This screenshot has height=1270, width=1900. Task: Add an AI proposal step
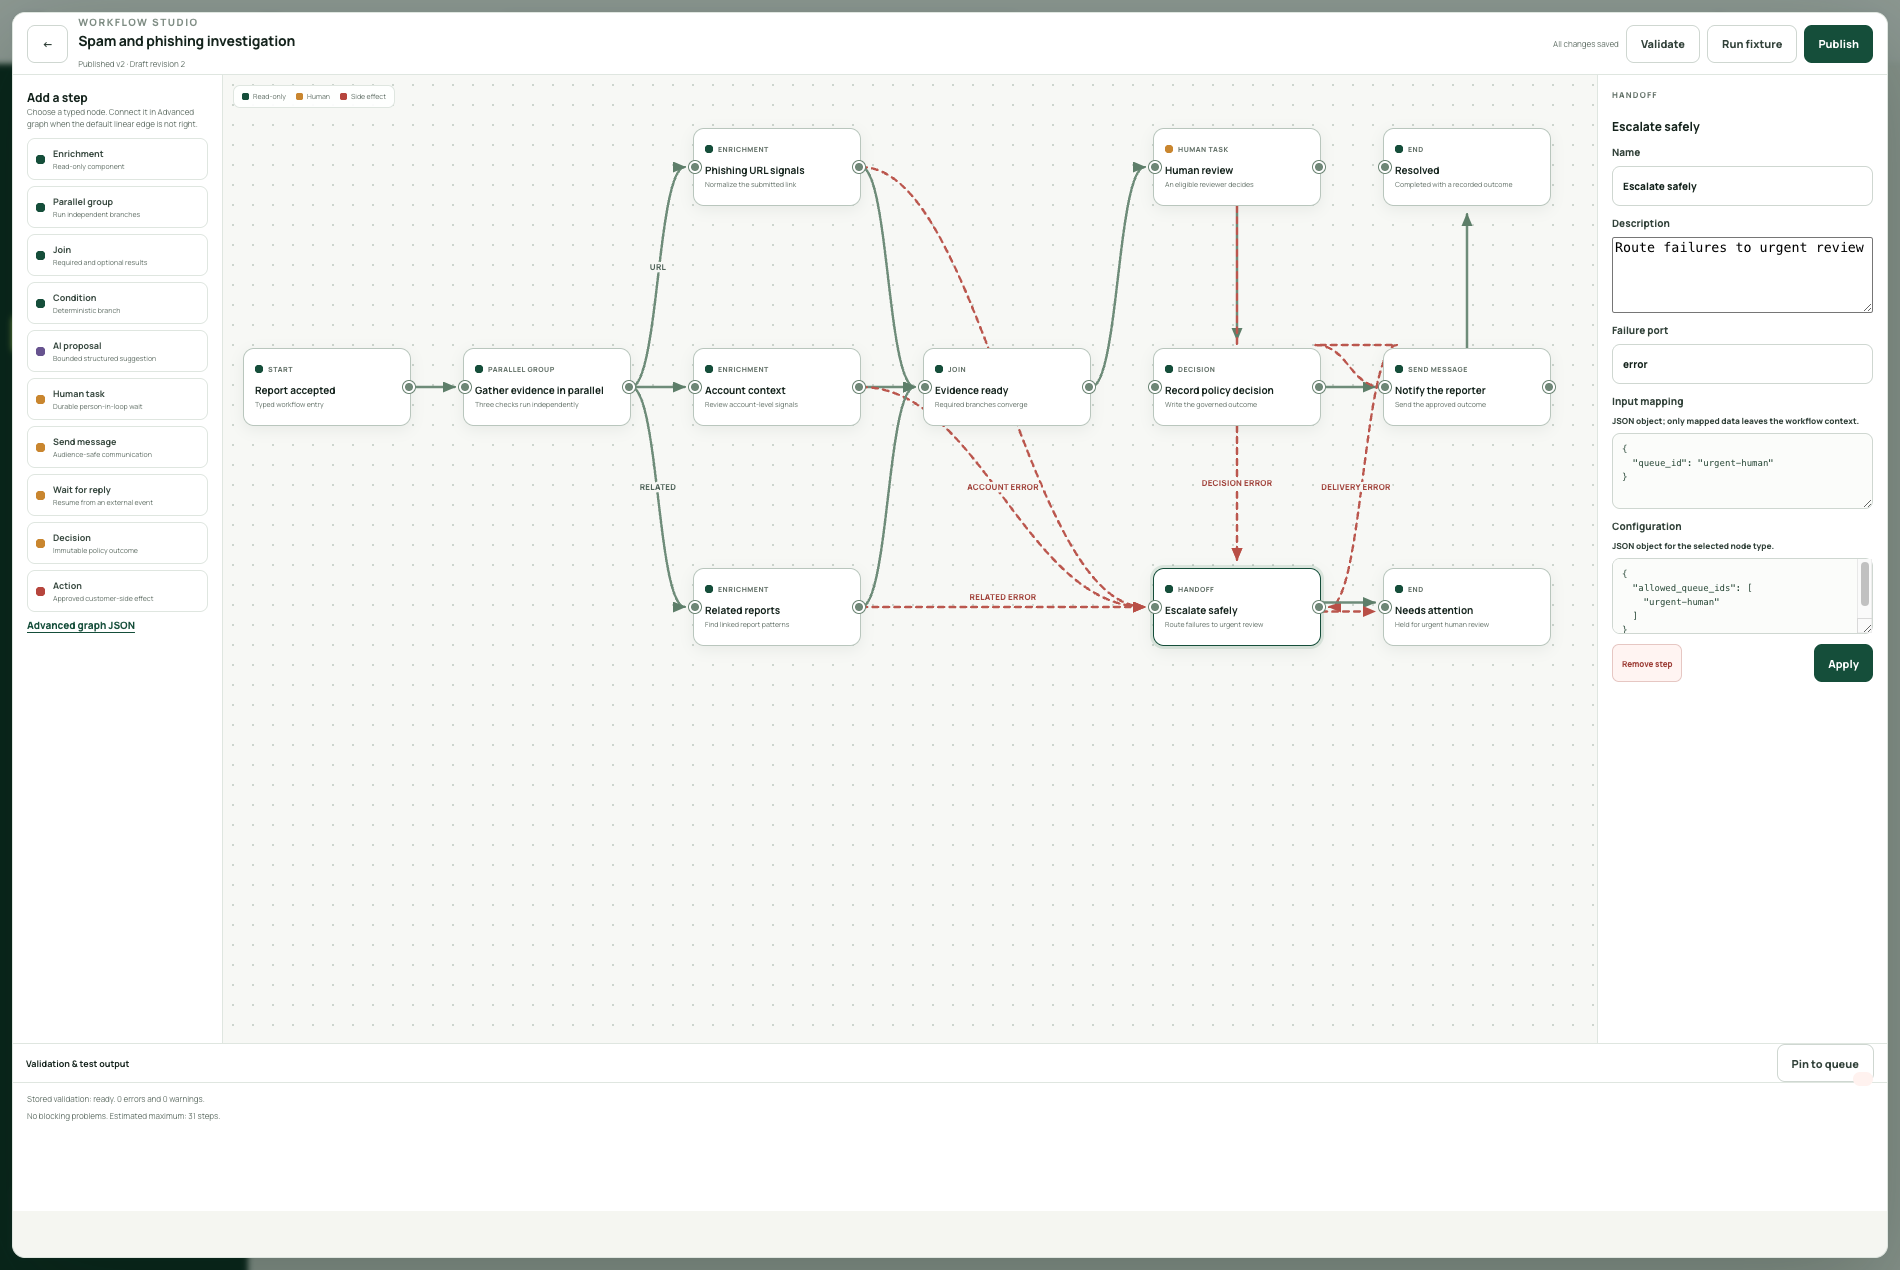(117, 351)
